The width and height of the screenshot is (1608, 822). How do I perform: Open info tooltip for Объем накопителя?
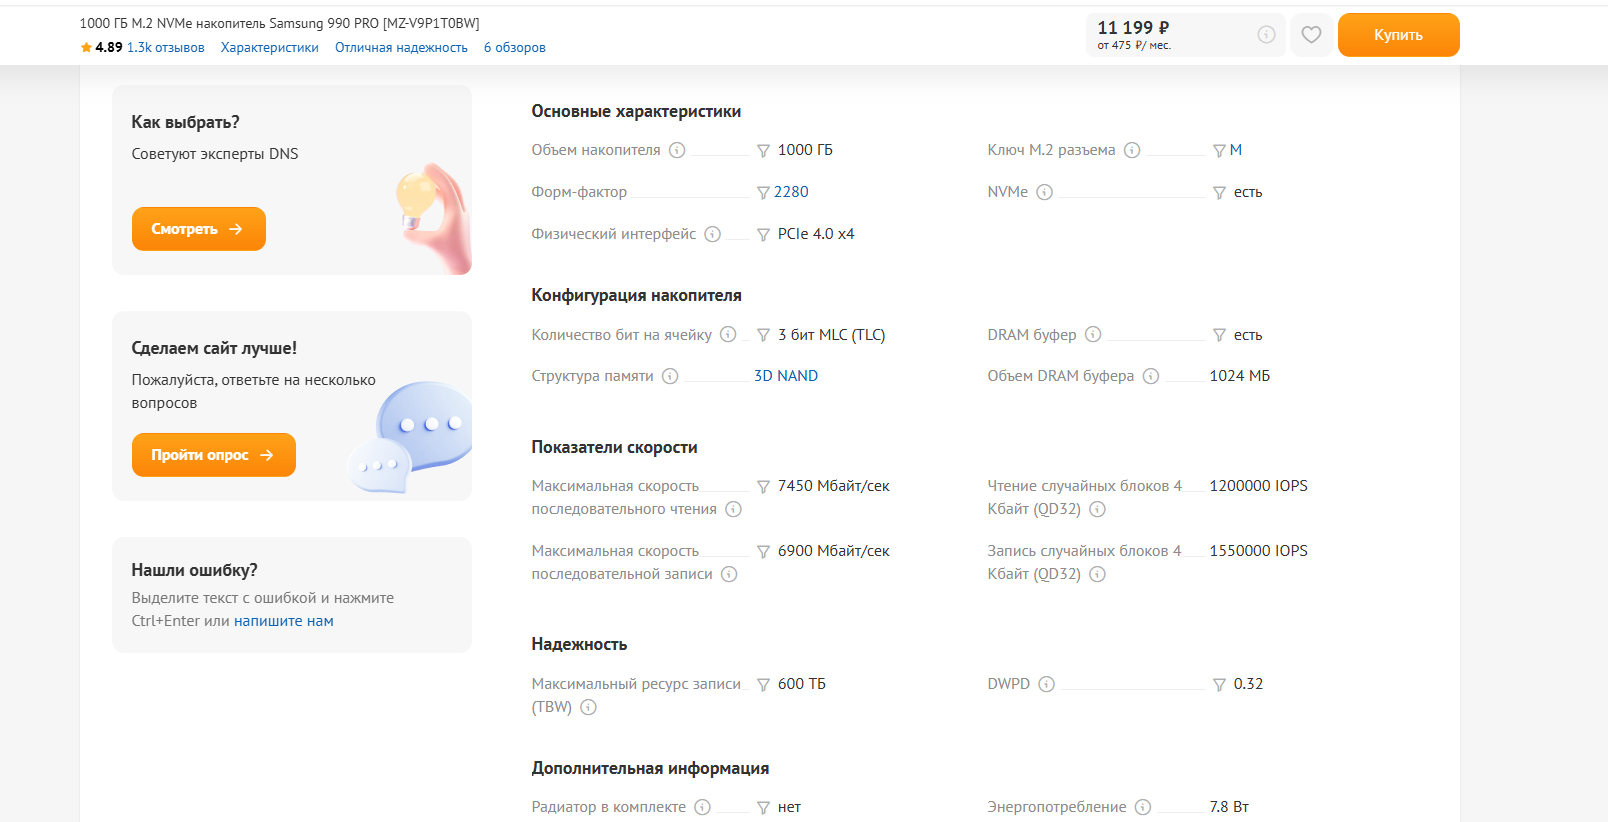tap(677, 150)
